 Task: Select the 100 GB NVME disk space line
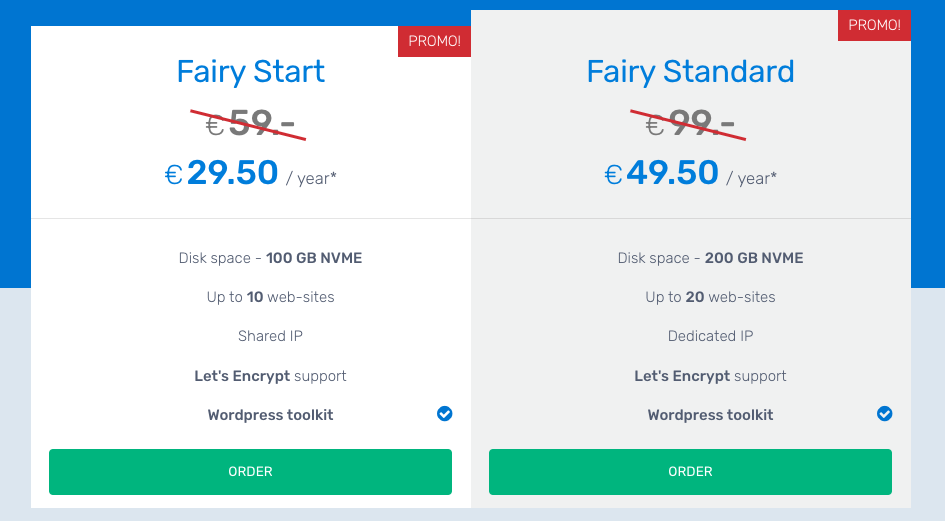(270, 258)
